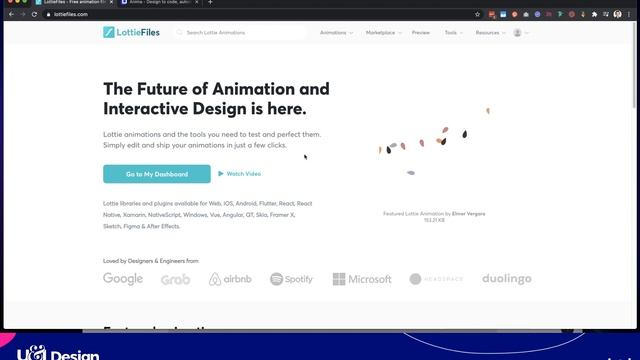
Task: Click the Chrome profile avatar
Action: pyautogui.click(x=618, y=14)
